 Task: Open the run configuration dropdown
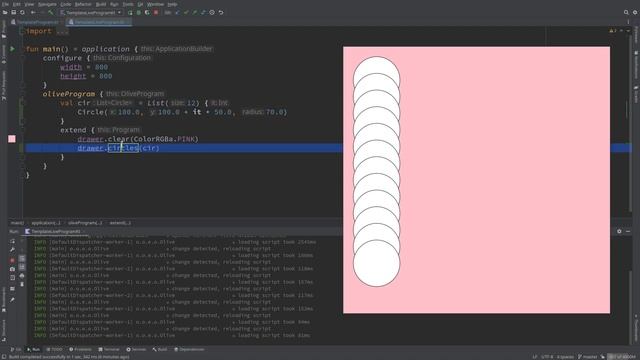91,13
